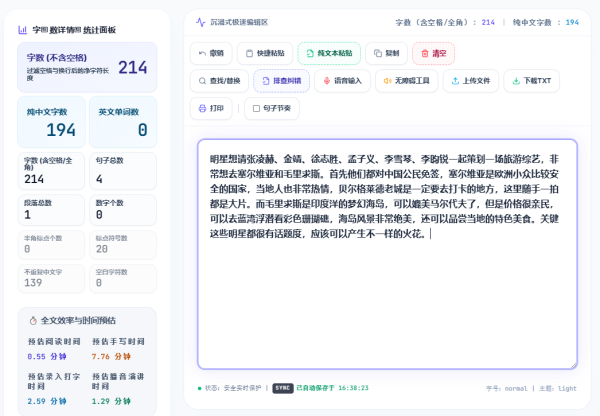Click inside the main text editing area
The width and height of the screenshot is (600, 416).
point(387,254)
